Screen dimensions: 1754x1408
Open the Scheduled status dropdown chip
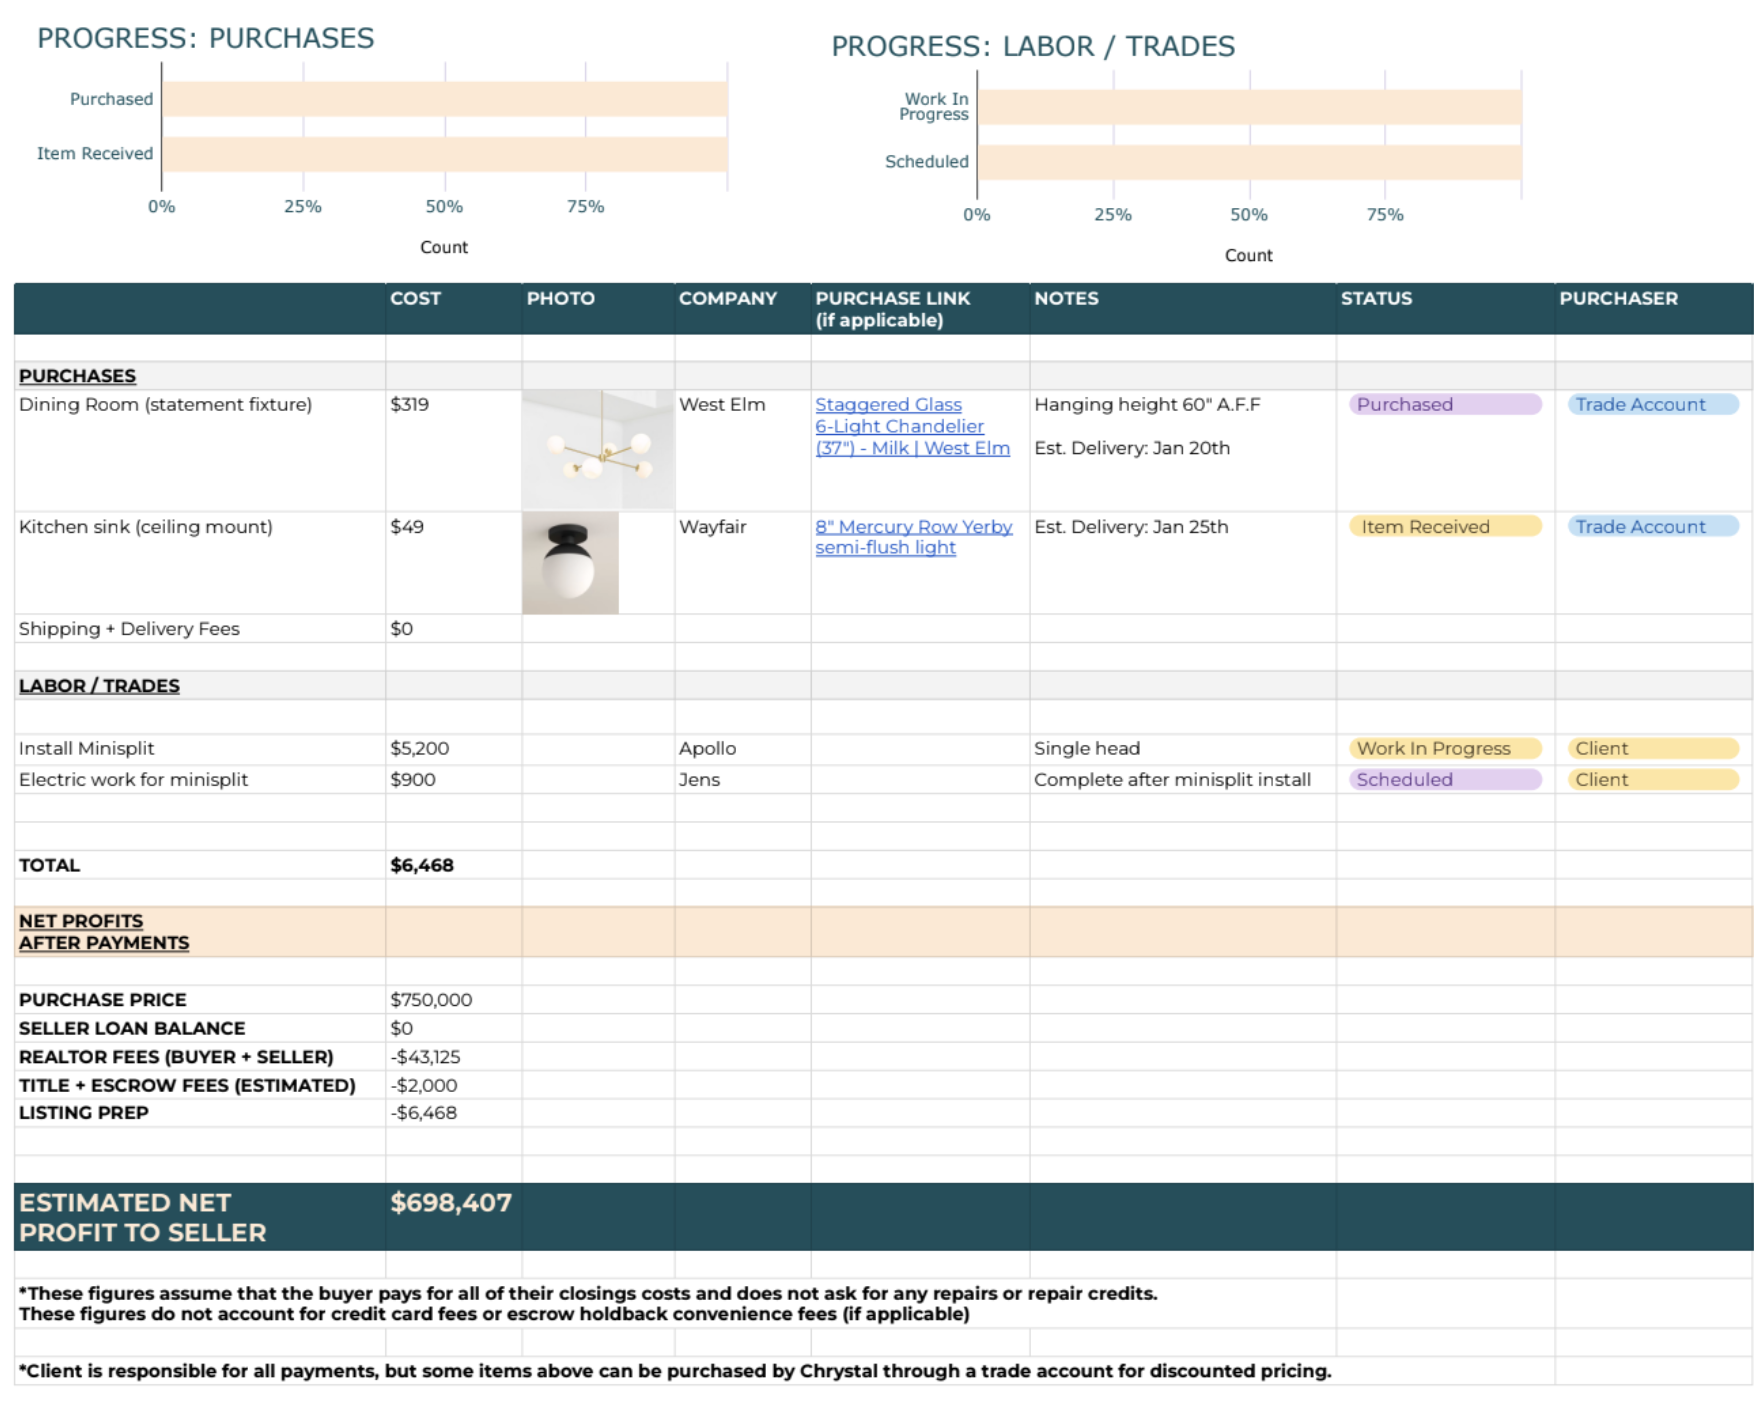(1445, 779)
